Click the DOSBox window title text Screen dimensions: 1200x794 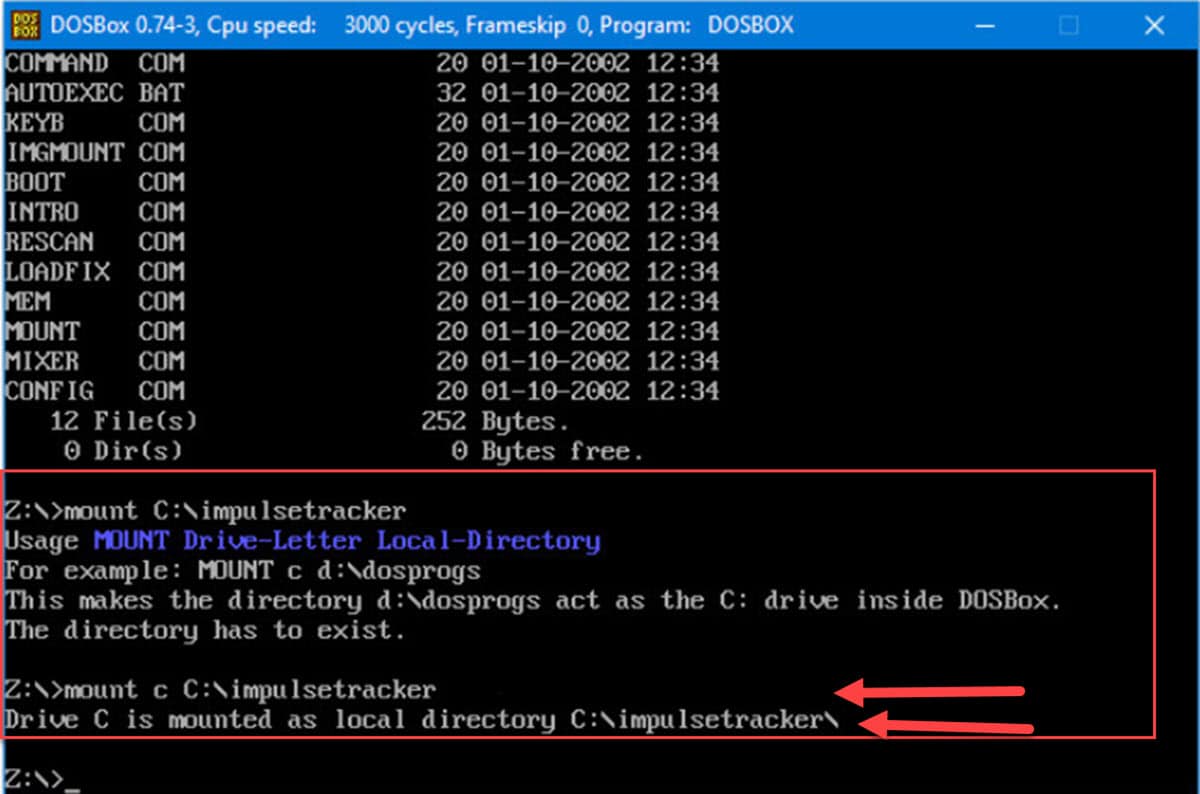point(420,25)
